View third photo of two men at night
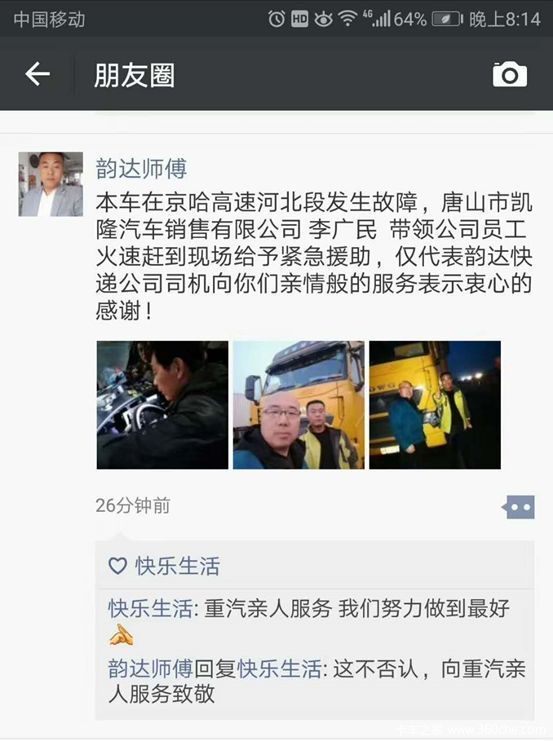 (435, 405)
